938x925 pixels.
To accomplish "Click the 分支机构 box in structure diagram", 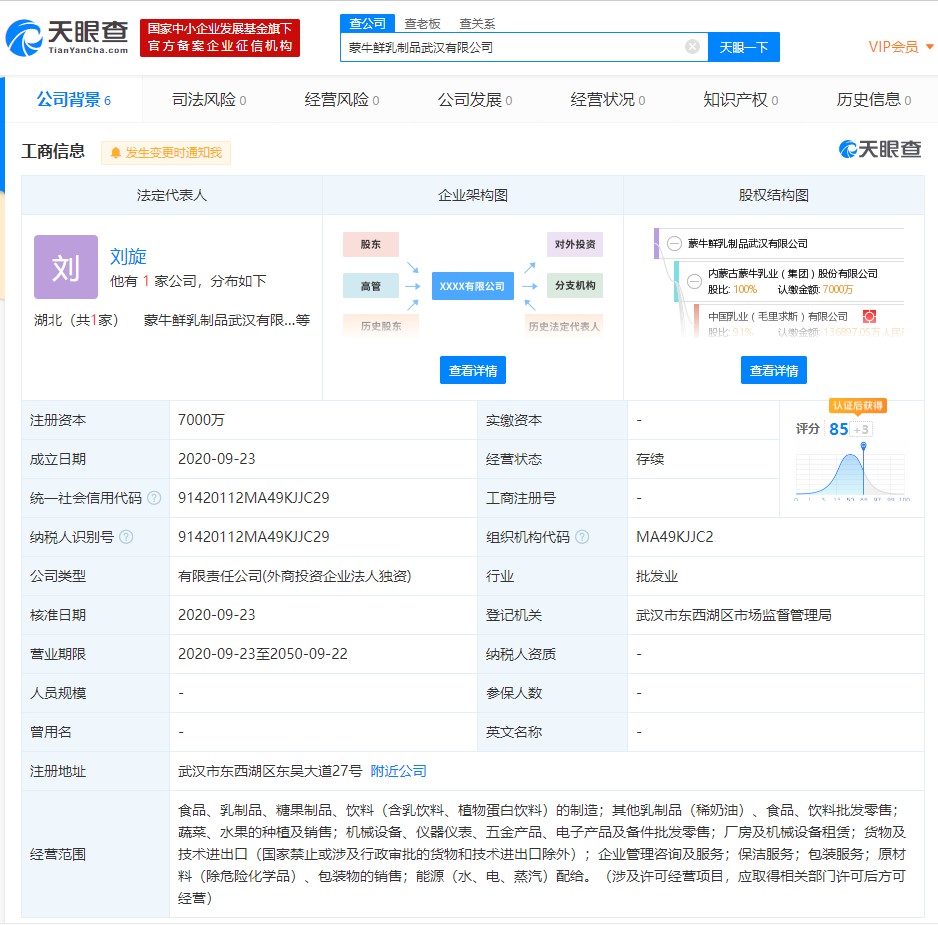I will pyautogui.click(x=574, y=285).
